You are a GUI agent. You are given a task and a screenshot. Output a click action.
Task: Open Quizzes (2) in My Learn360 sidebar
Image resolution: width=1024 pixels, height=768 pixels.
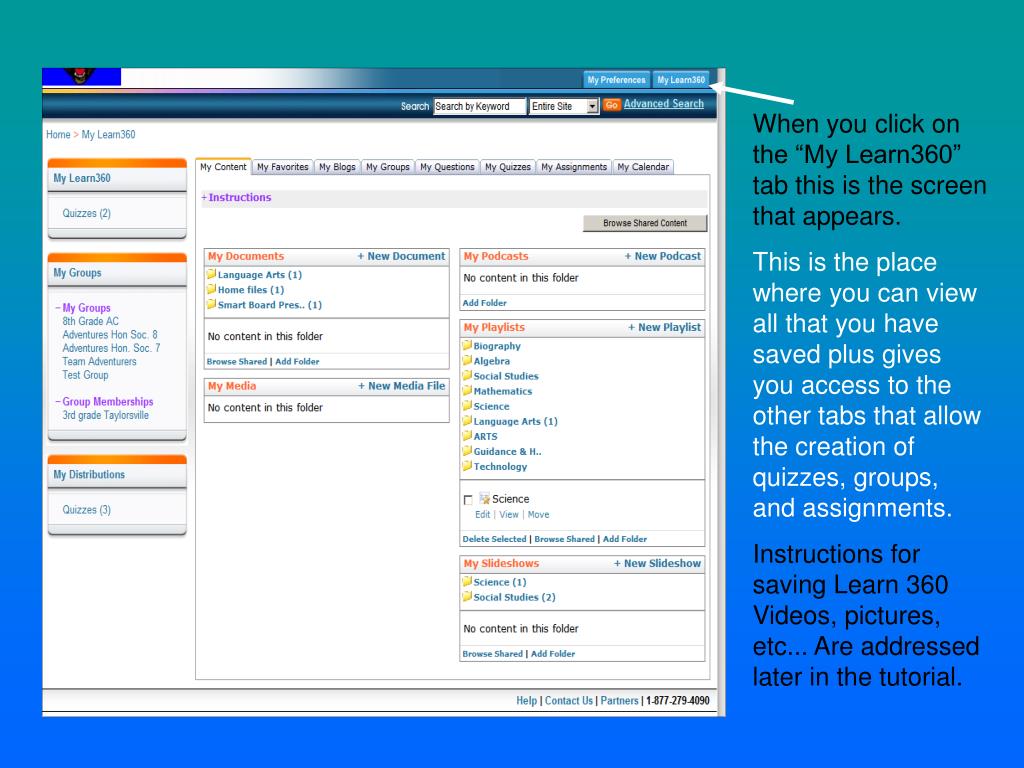click(x=87, y=214)
